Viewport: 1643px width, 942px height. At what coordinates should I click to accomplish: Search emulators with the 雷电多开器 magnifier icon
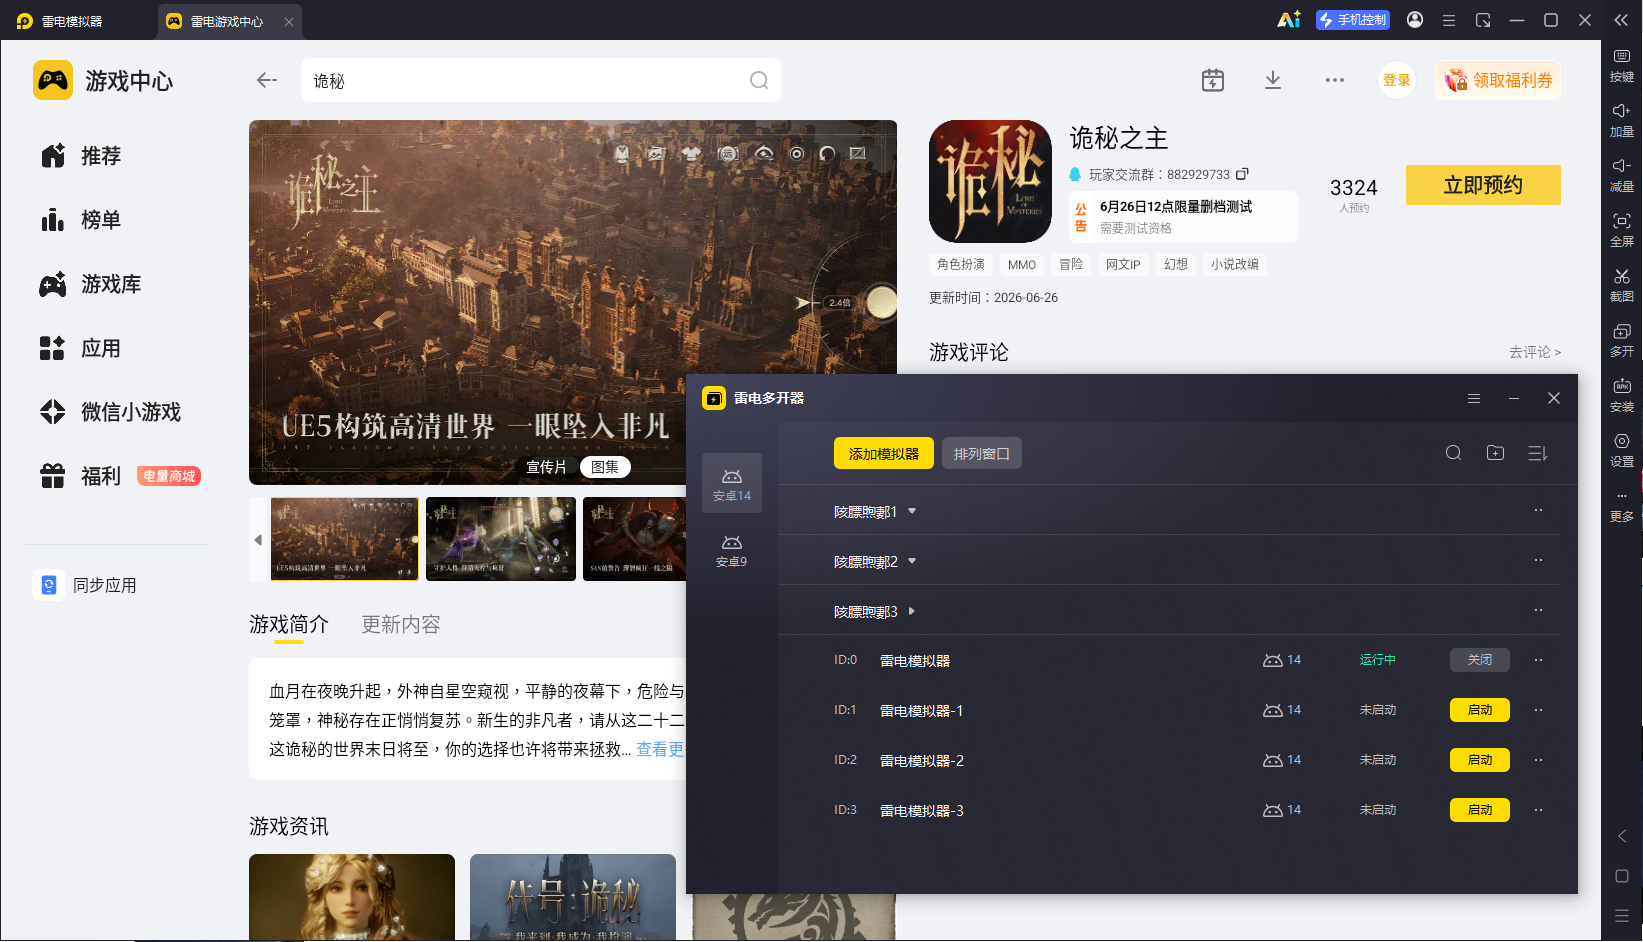pyautogui.click(x=1454, y=453)
